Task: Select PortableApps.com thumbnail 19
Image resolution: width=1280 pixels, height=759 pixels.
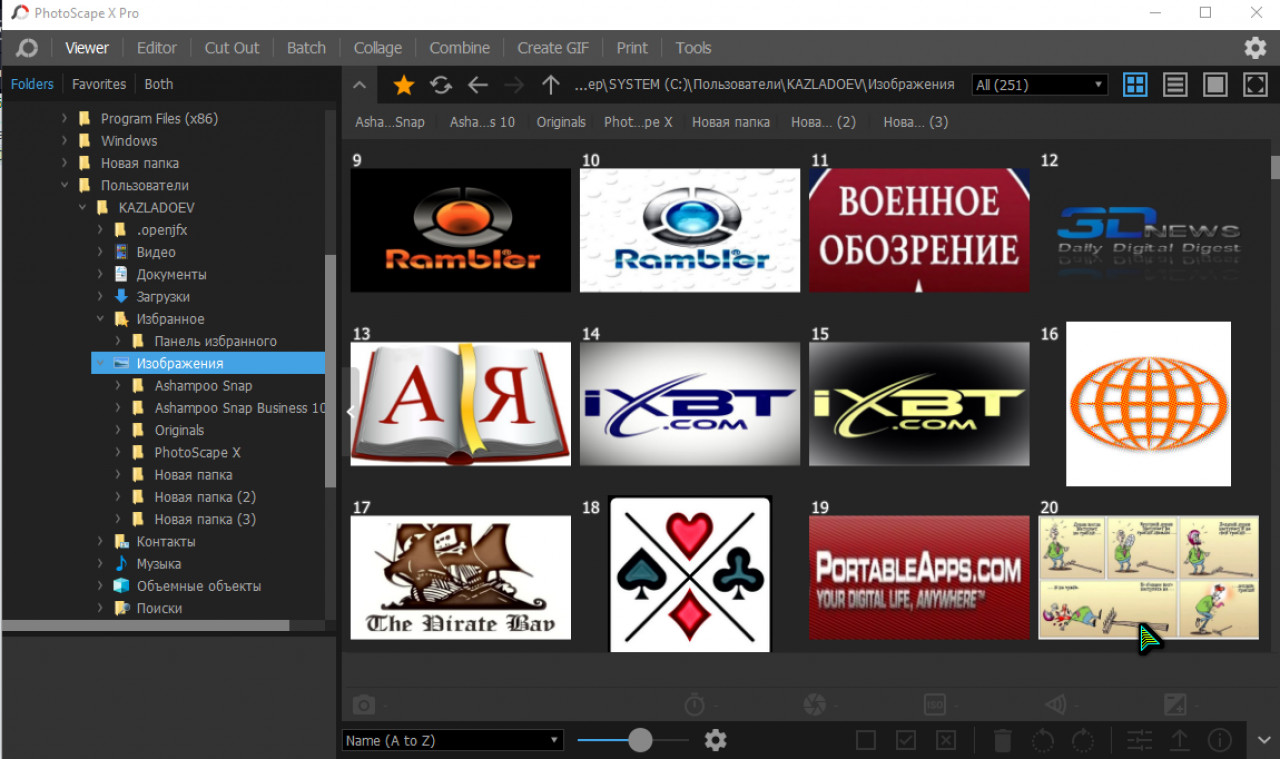Action: pyautogui.click(x=919, y=577)
